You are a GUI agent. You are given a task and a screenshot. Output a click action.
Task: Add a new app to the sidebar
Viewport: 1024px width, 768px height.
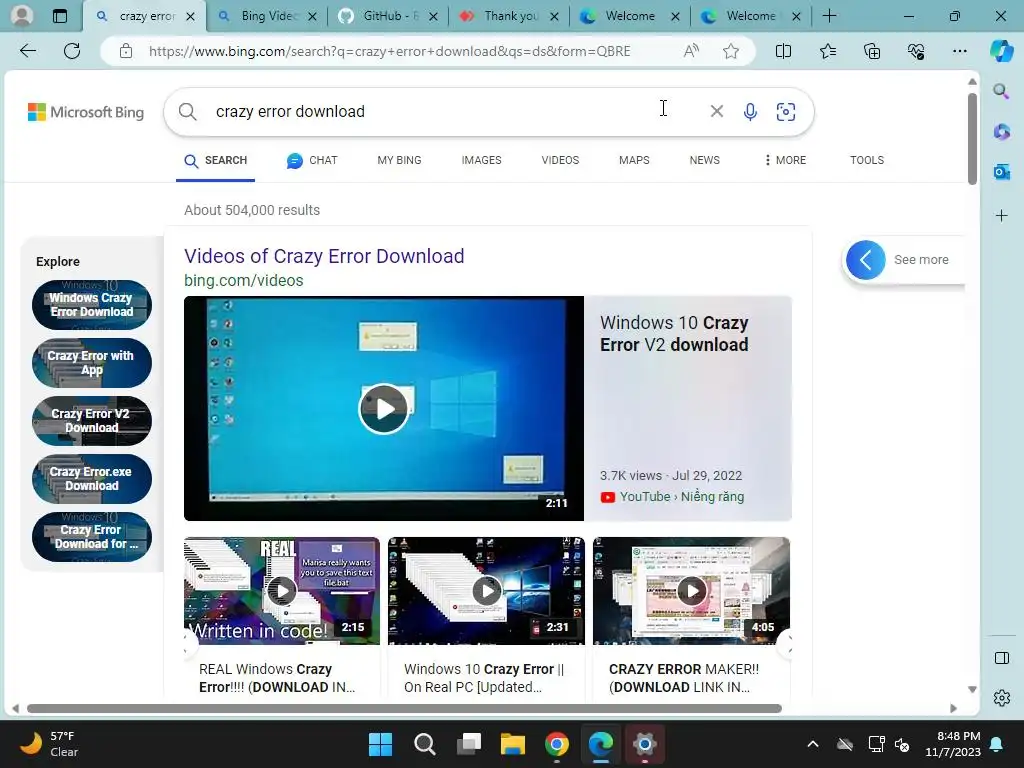[x=1001, y=216]
